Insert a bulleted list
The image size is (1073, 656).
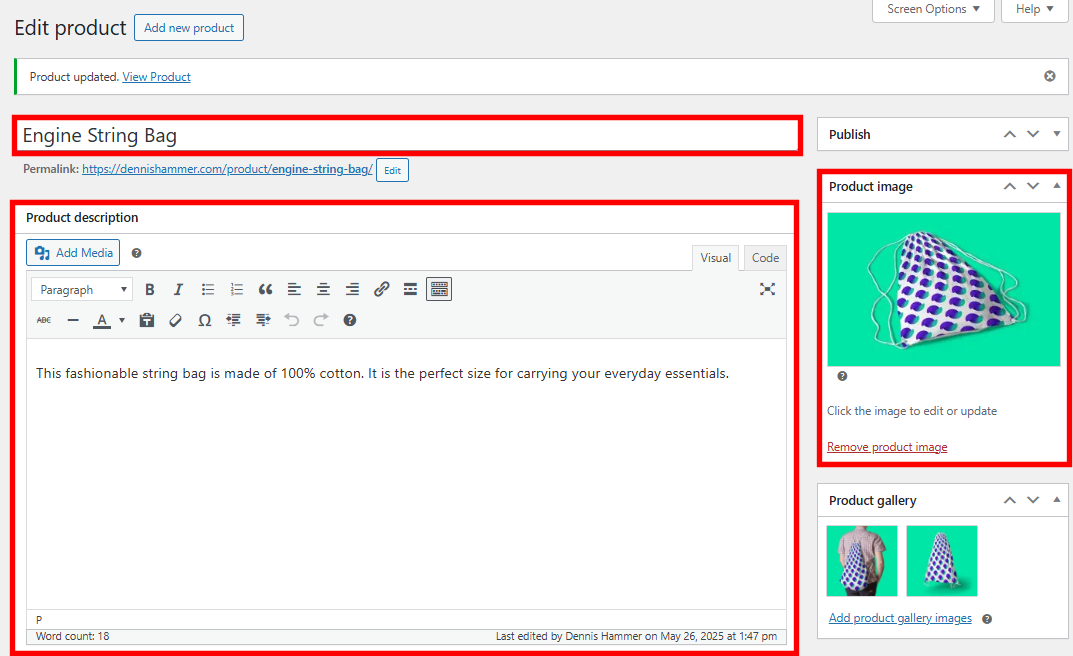(x=207, y=289)
